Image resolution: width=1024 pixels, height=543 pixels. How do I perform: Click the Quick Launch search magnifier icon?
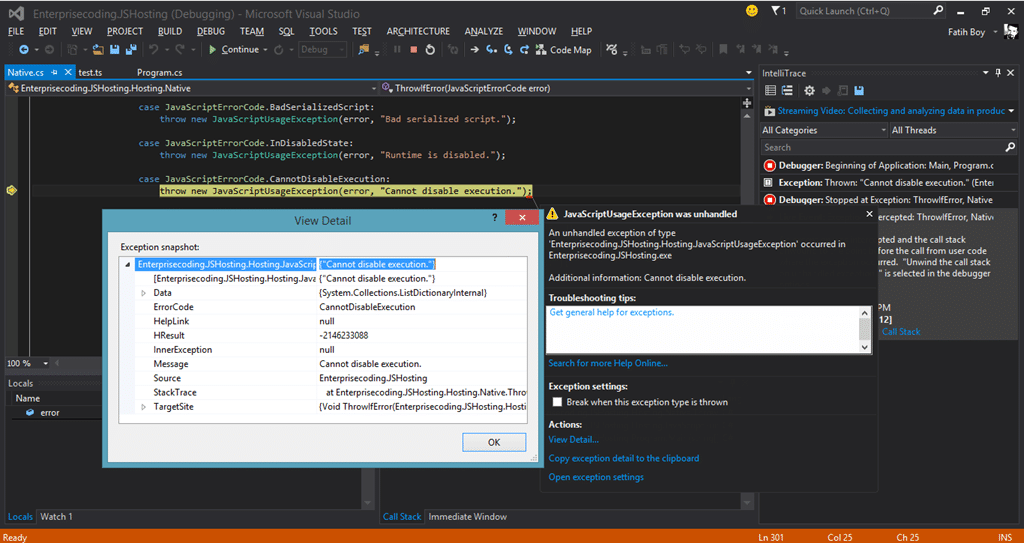[x=938, y=10]
